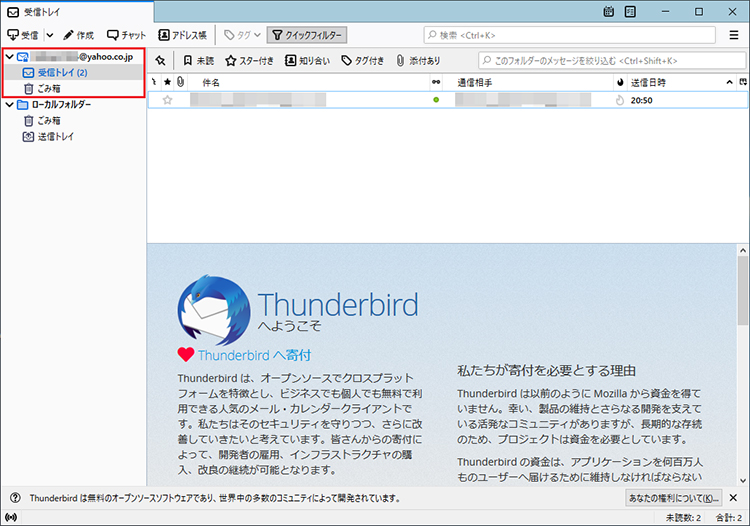Click the online status icon in status bar
This screenshot has width=750, height=526.
click(x=11, y=517)
